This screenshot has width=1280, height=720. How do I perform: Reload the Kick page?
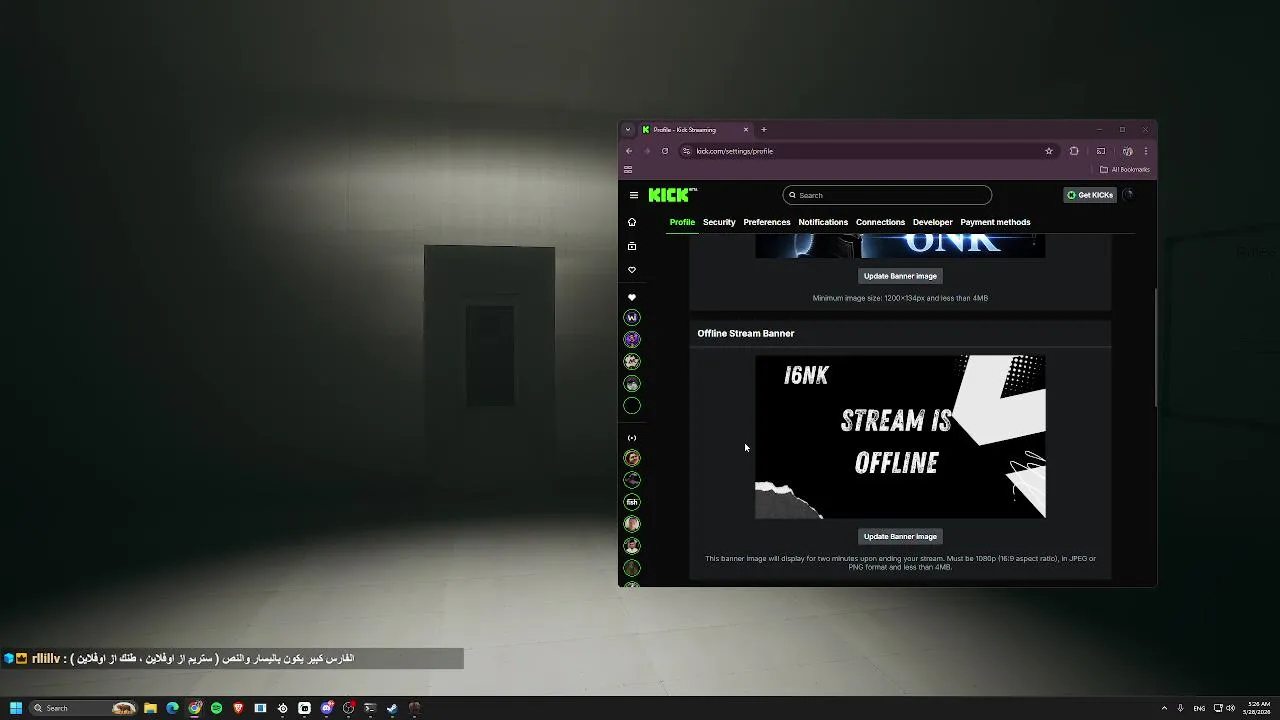tap(664, 151)
